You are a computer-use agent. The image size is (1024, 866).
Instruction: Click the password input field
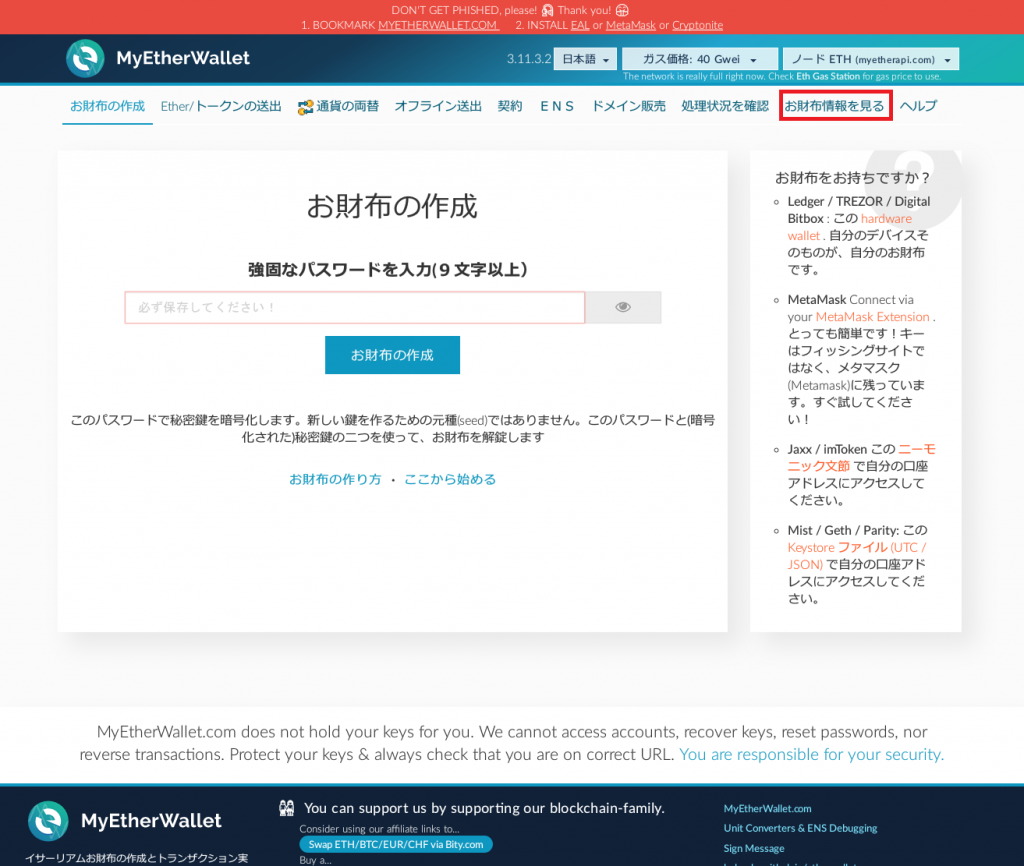354,307
